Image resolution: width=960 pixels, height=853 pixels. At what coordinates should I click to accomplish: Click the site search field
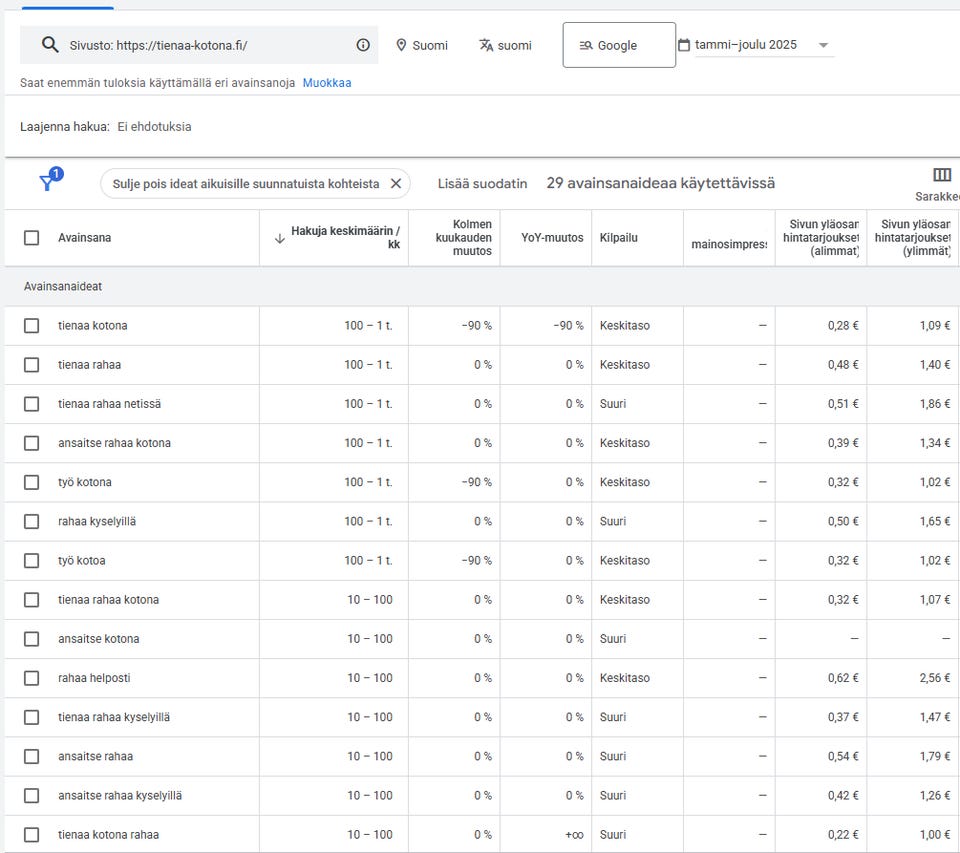pyautogui.click(x=199, y=45)
